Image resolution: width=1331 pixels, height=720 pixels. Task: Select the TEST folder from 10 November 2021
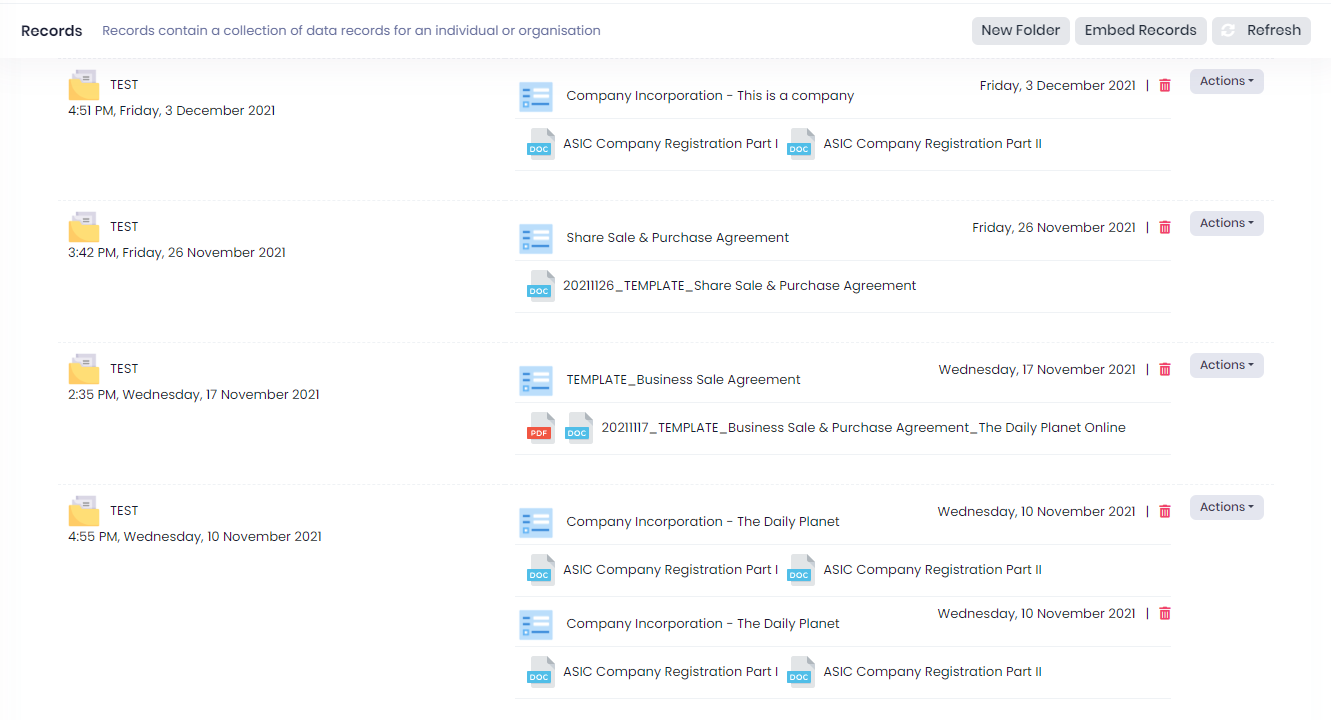click(84, 512)
